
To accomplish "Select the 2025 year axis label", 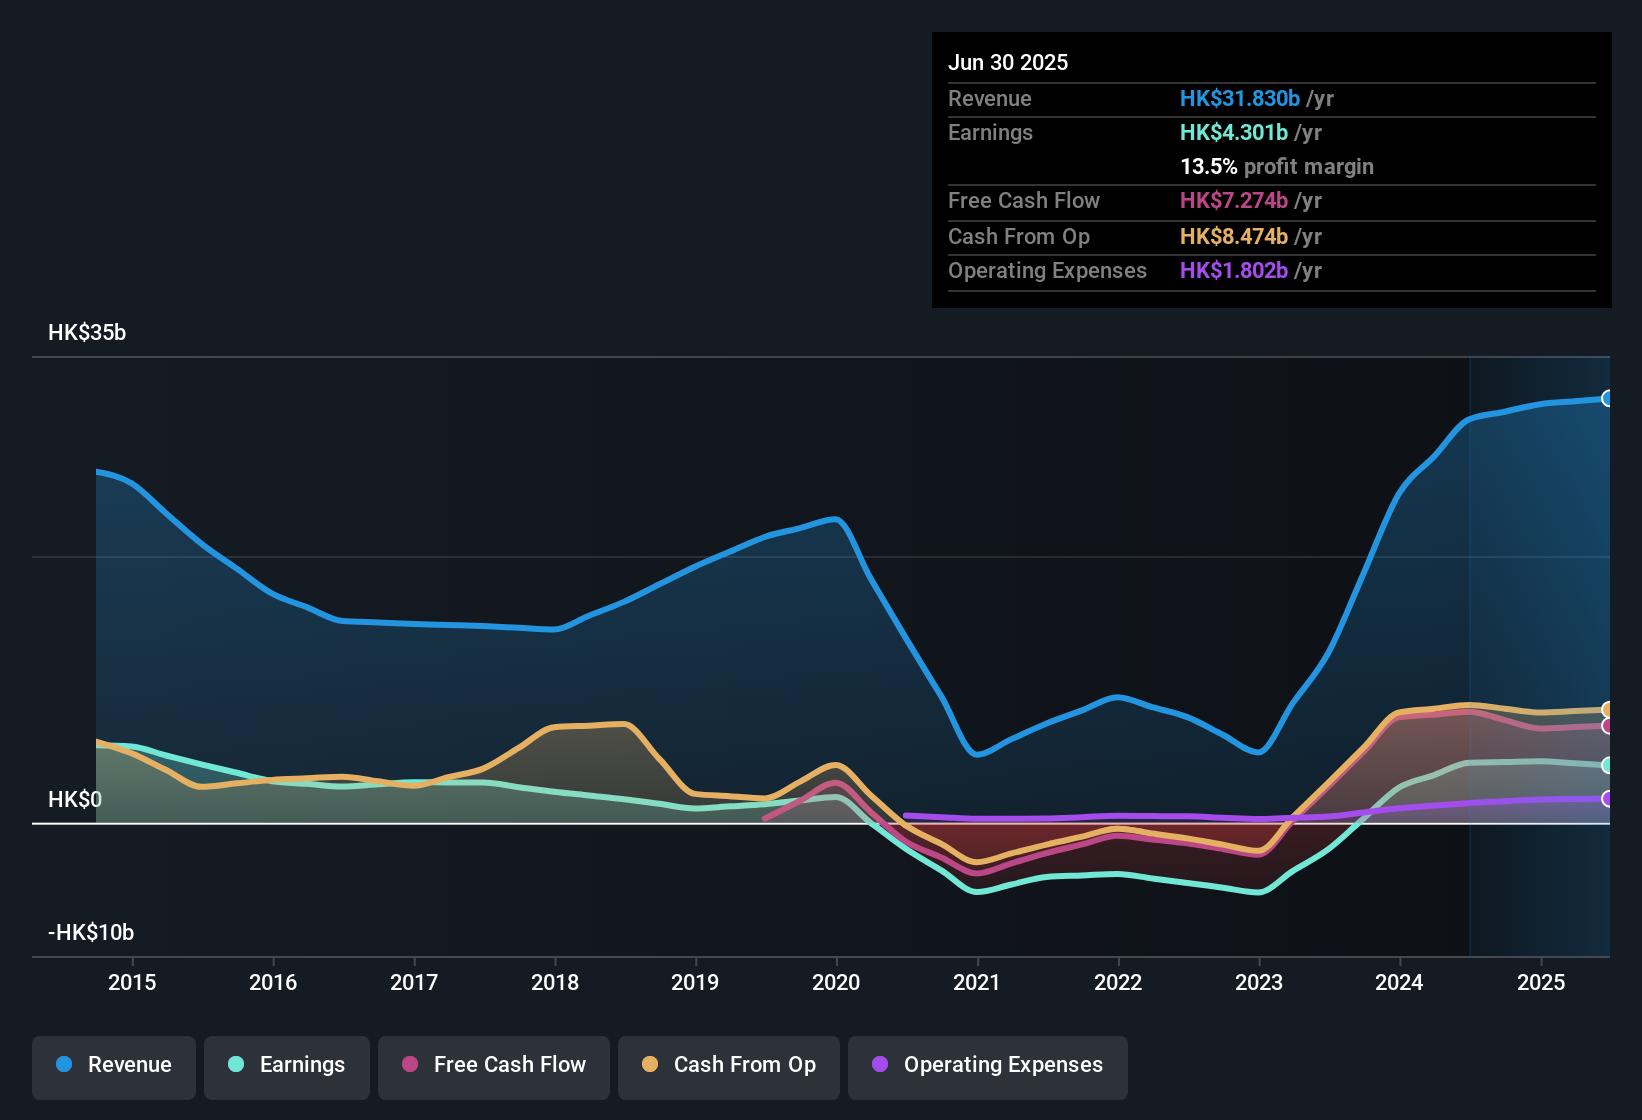I will (x=1539, y=983).
